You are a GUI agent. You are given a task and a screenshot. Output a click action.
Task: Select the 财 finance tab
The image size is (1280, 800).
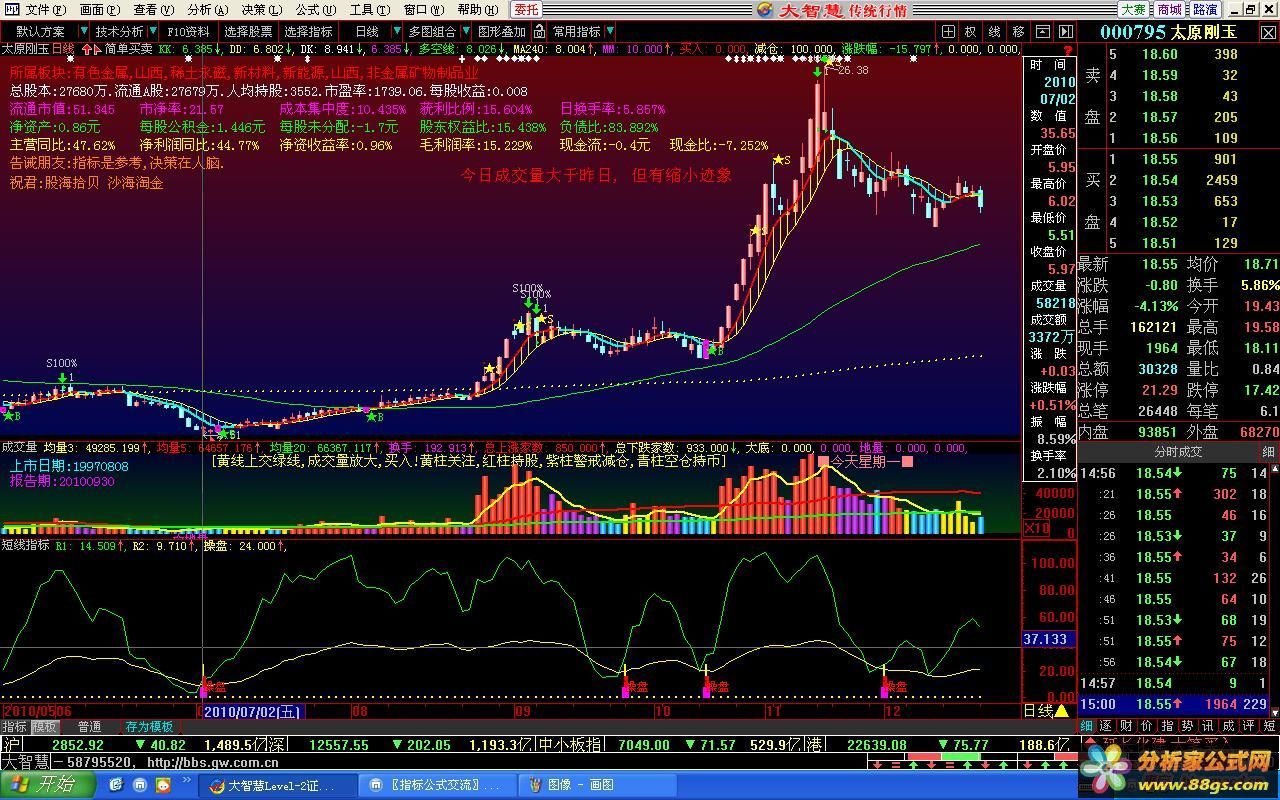(1124, 726)
